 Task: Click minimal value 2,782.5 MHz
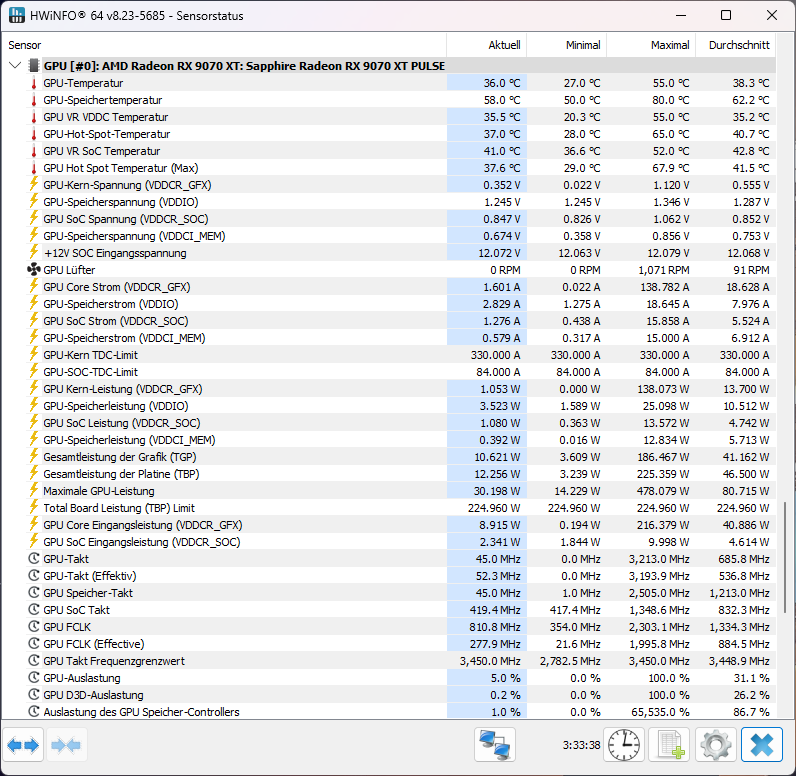point(570,661)
